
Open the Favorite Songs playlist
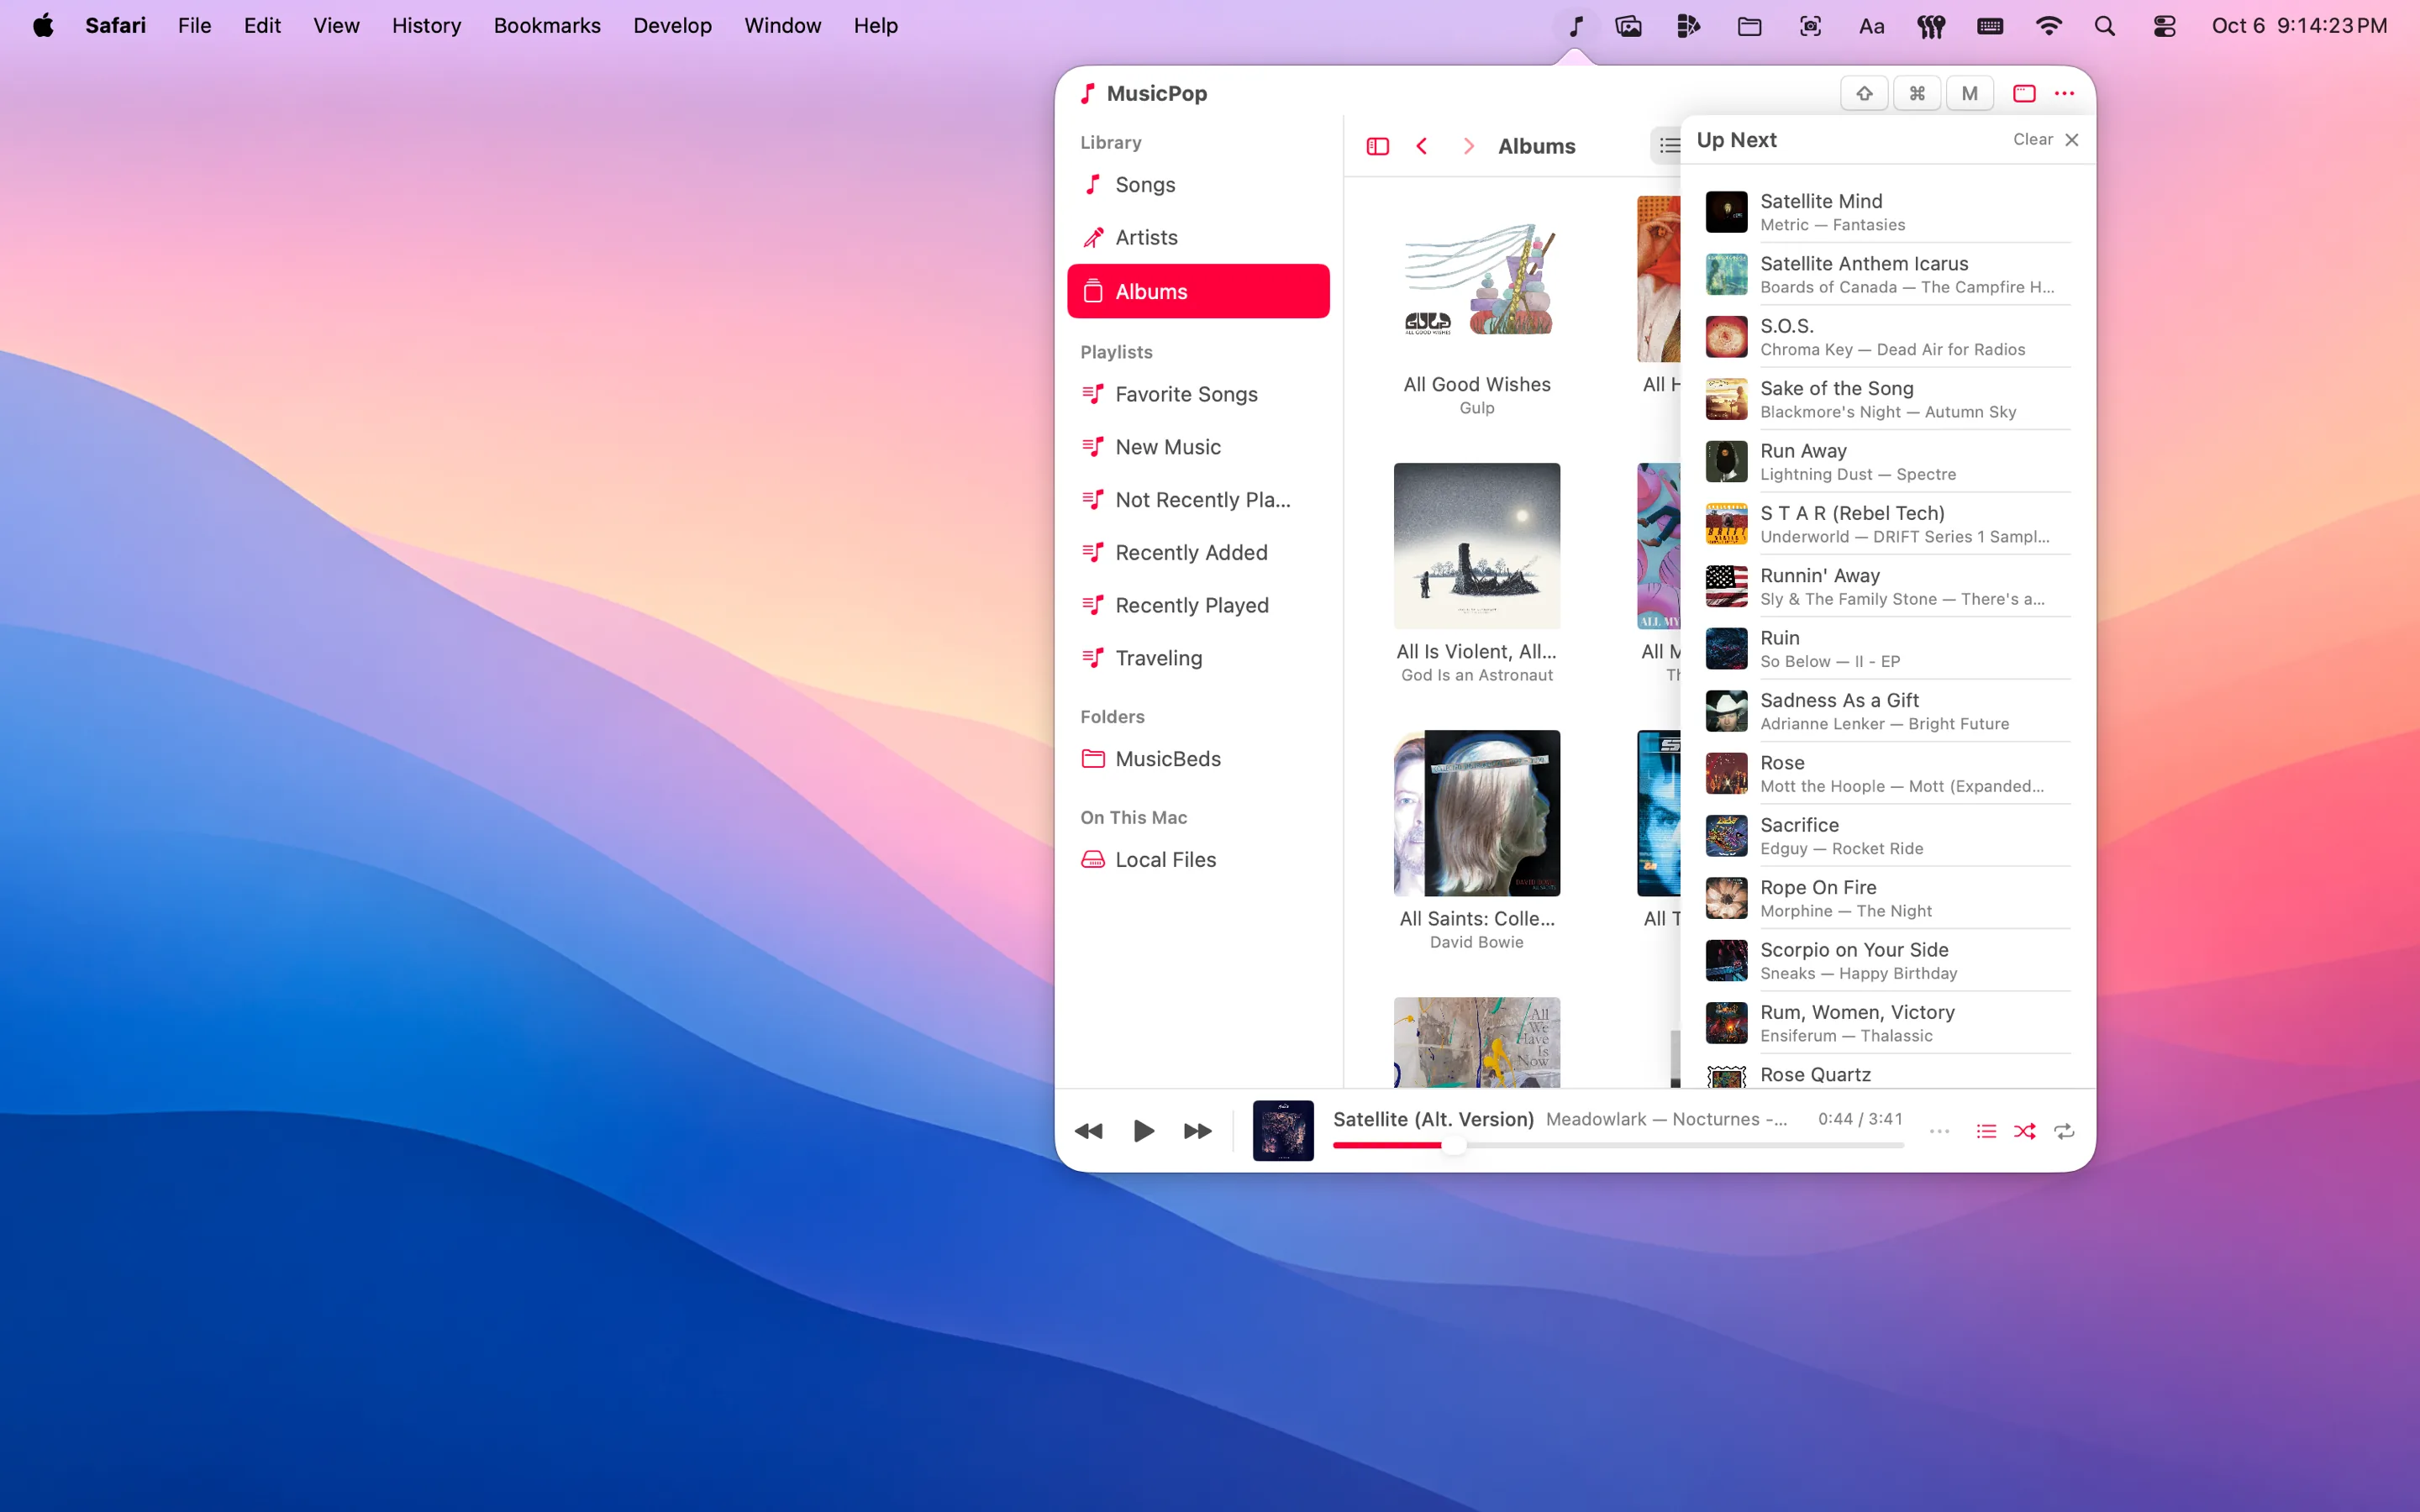[x=1198, y=394]
